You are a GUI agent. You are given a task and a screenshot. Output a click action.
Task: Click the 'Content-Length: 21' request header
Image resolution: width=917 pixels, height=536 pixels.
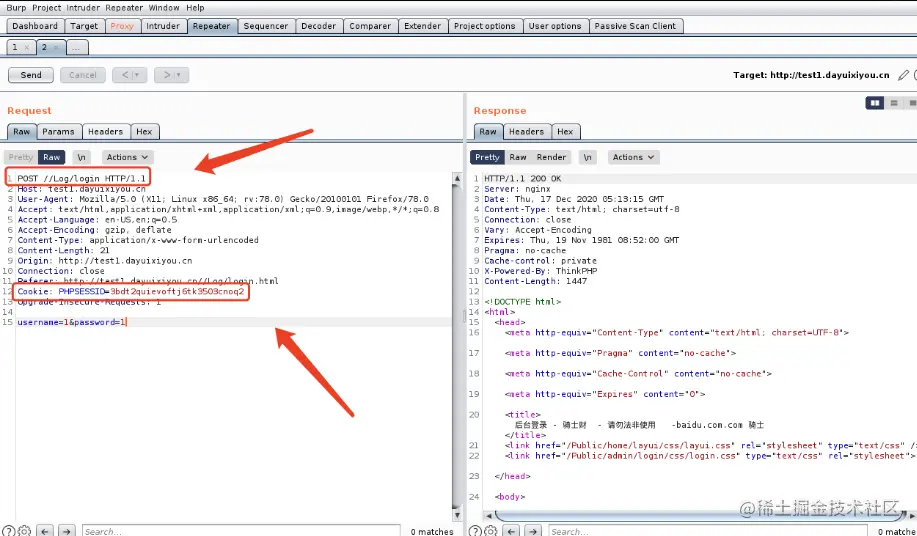coord(64,250)
